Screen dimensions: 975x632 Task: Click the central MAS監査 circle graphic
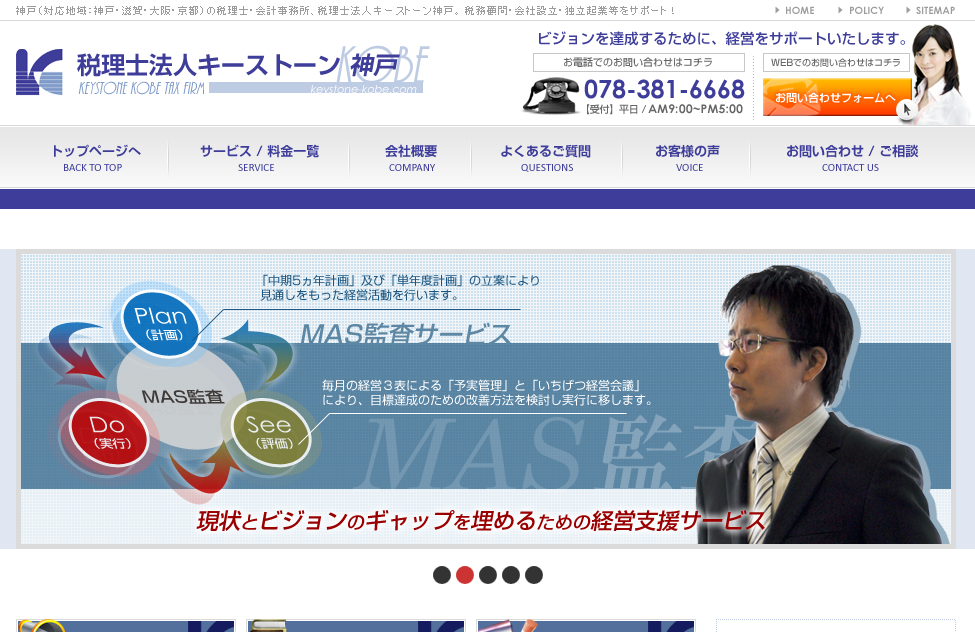coord(185,394)
